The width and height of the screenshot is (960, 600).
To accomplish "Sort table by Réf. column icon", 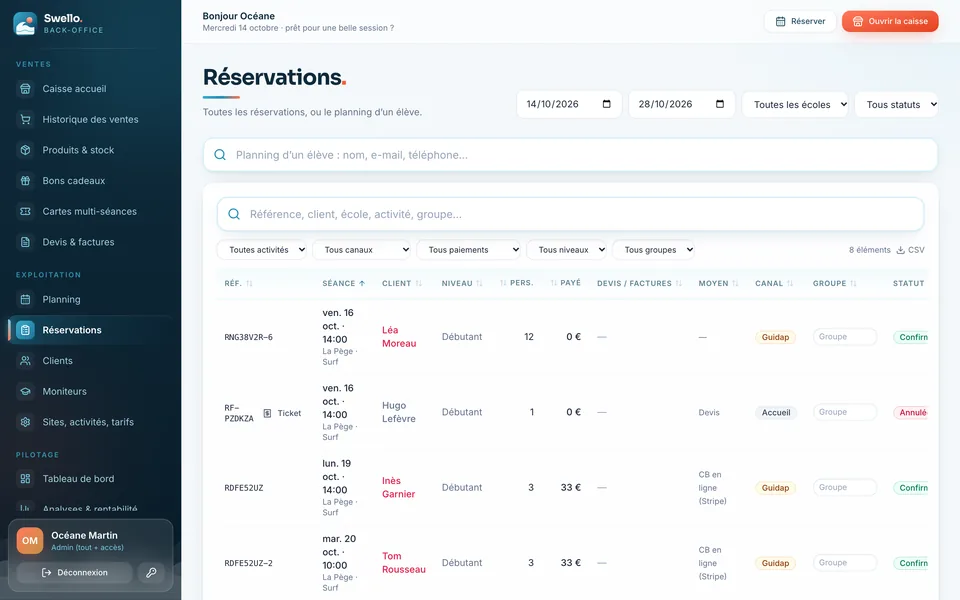I will click(x=249, y=283).
